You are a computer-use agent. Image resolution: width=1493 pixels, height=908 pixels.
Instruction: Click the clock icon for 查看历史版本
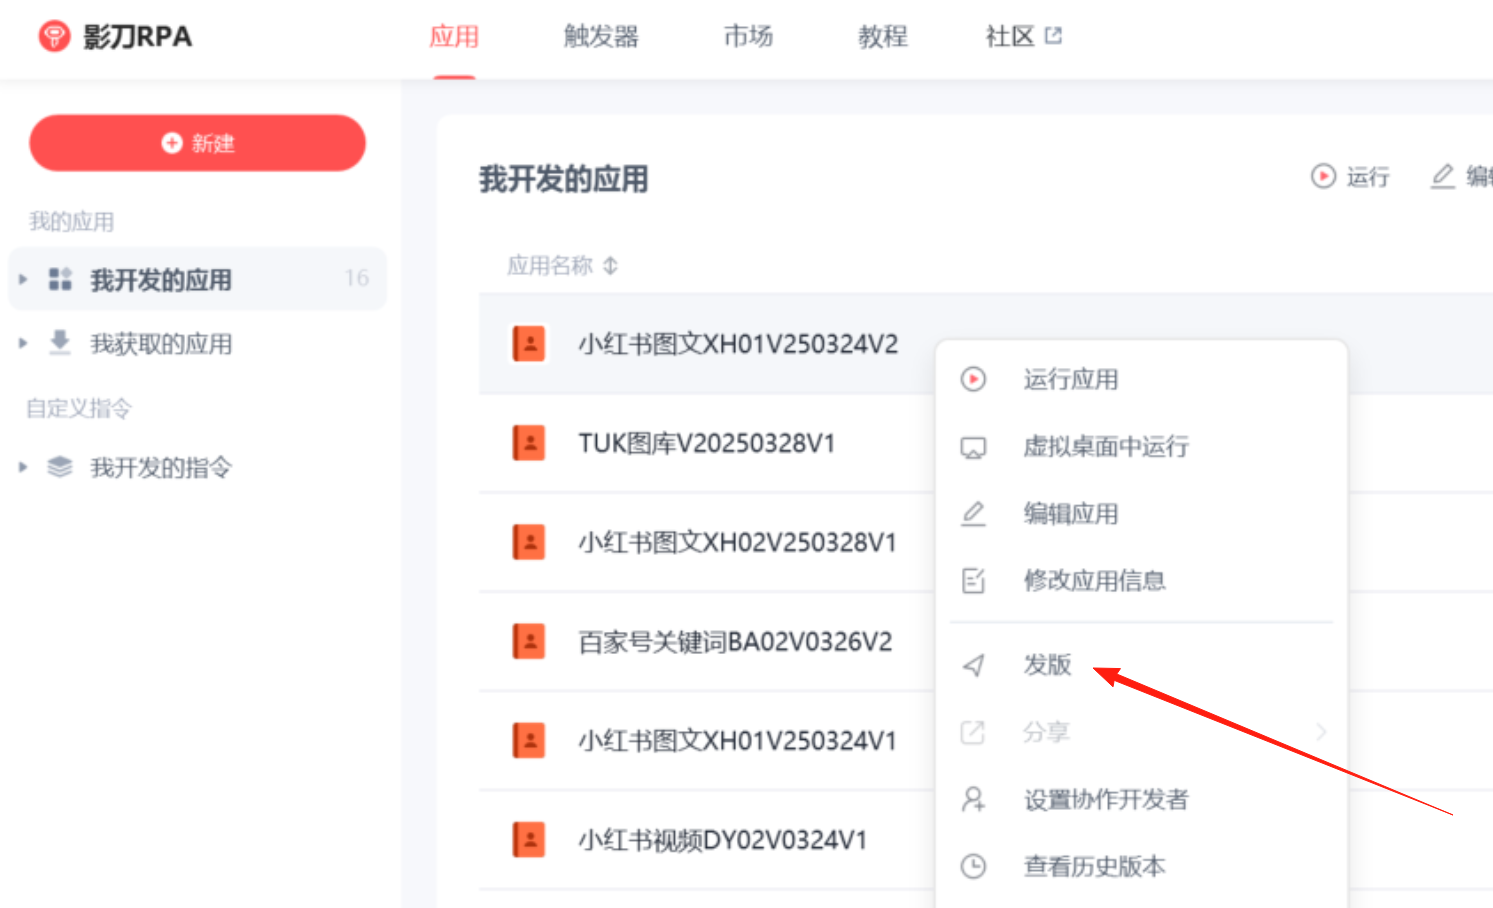(973, 866)
